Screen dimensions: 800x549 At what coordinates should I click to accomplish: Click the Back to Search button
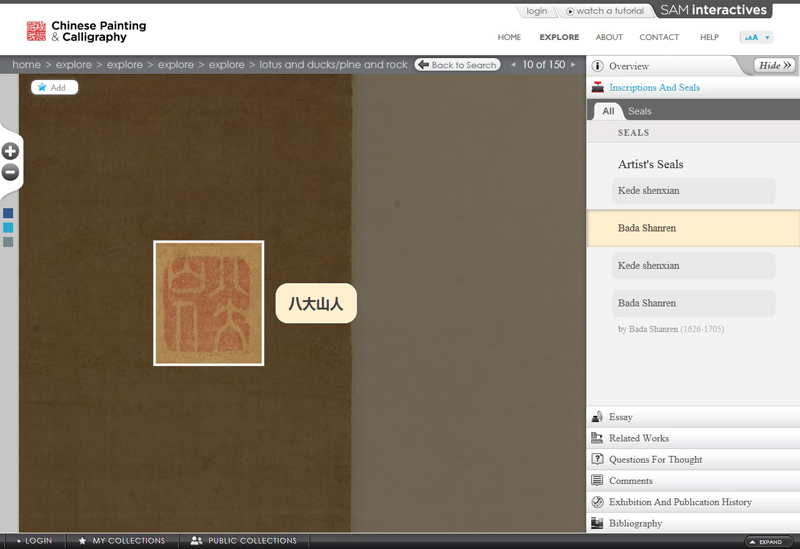click(x=458, y=65)
